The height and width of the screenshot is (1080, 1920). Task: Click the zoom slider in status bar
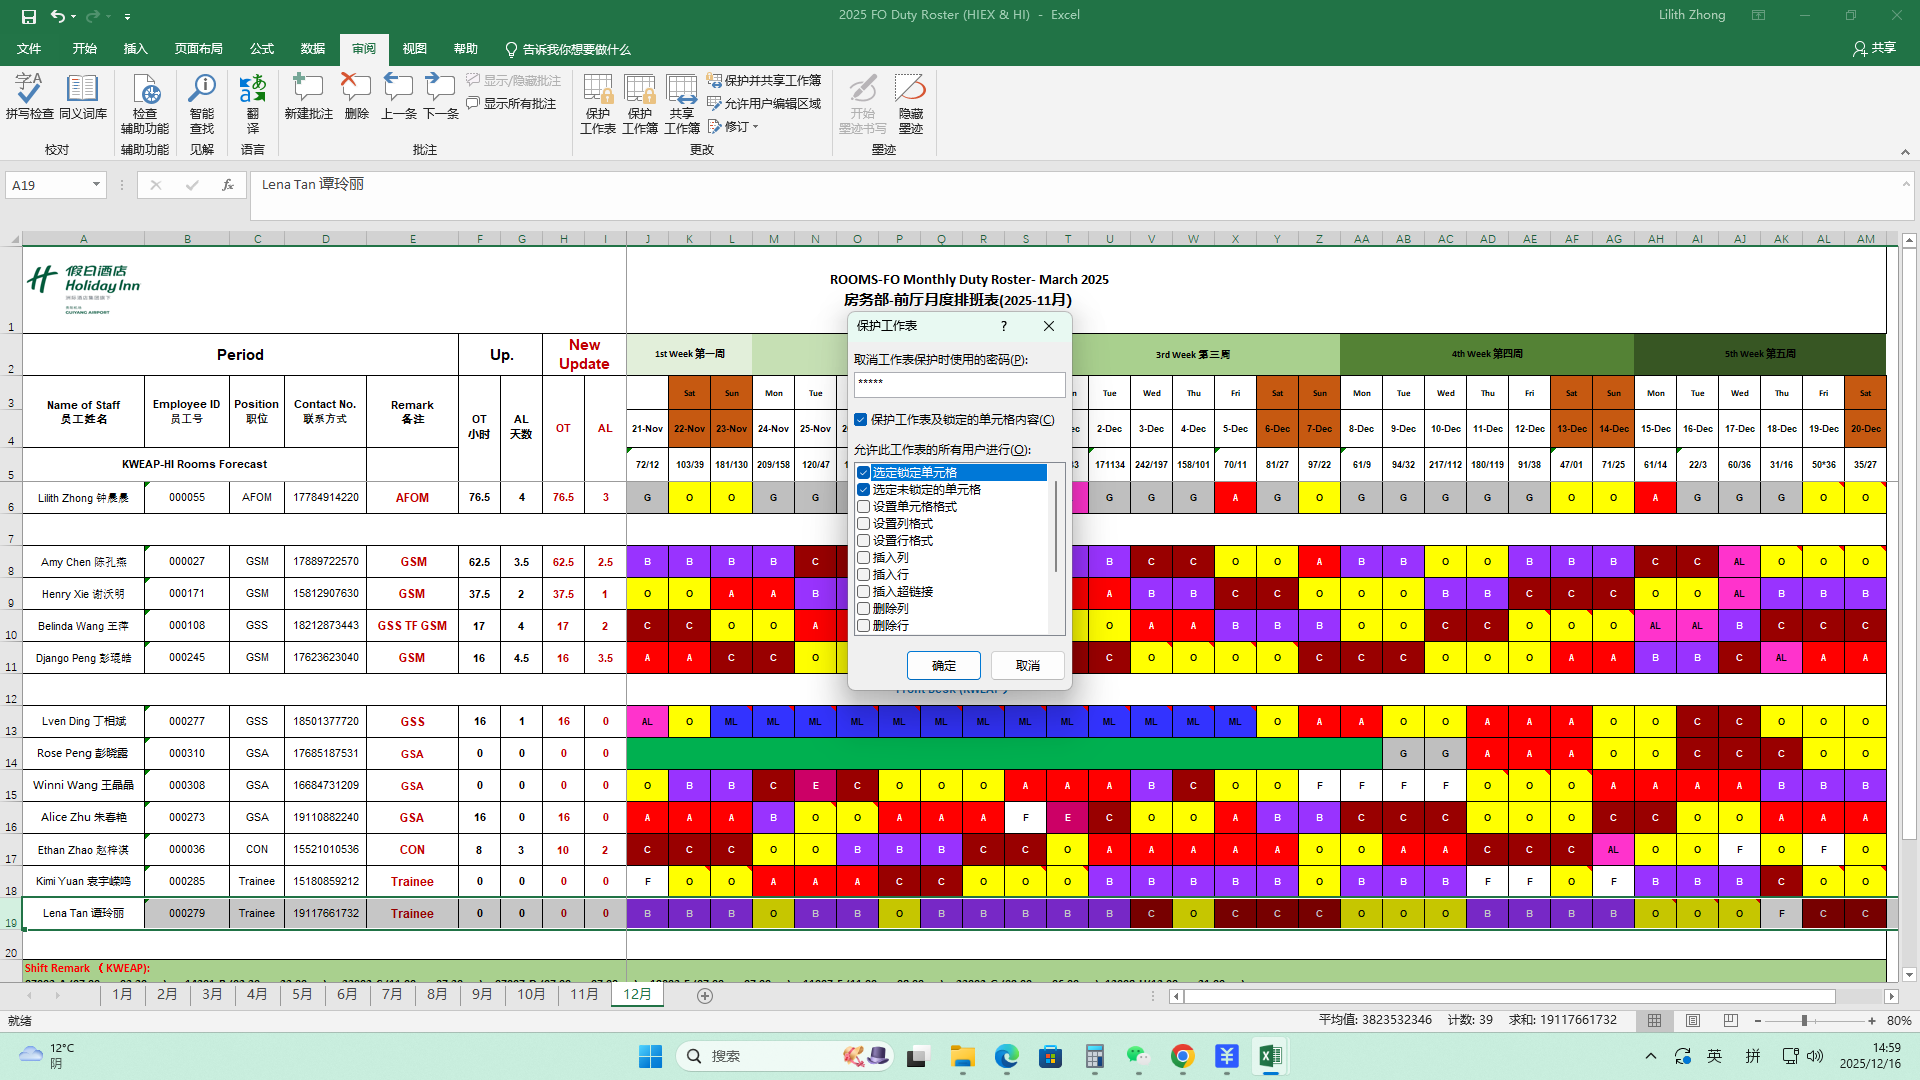pyautogui.click(x=1804, y=1021)
